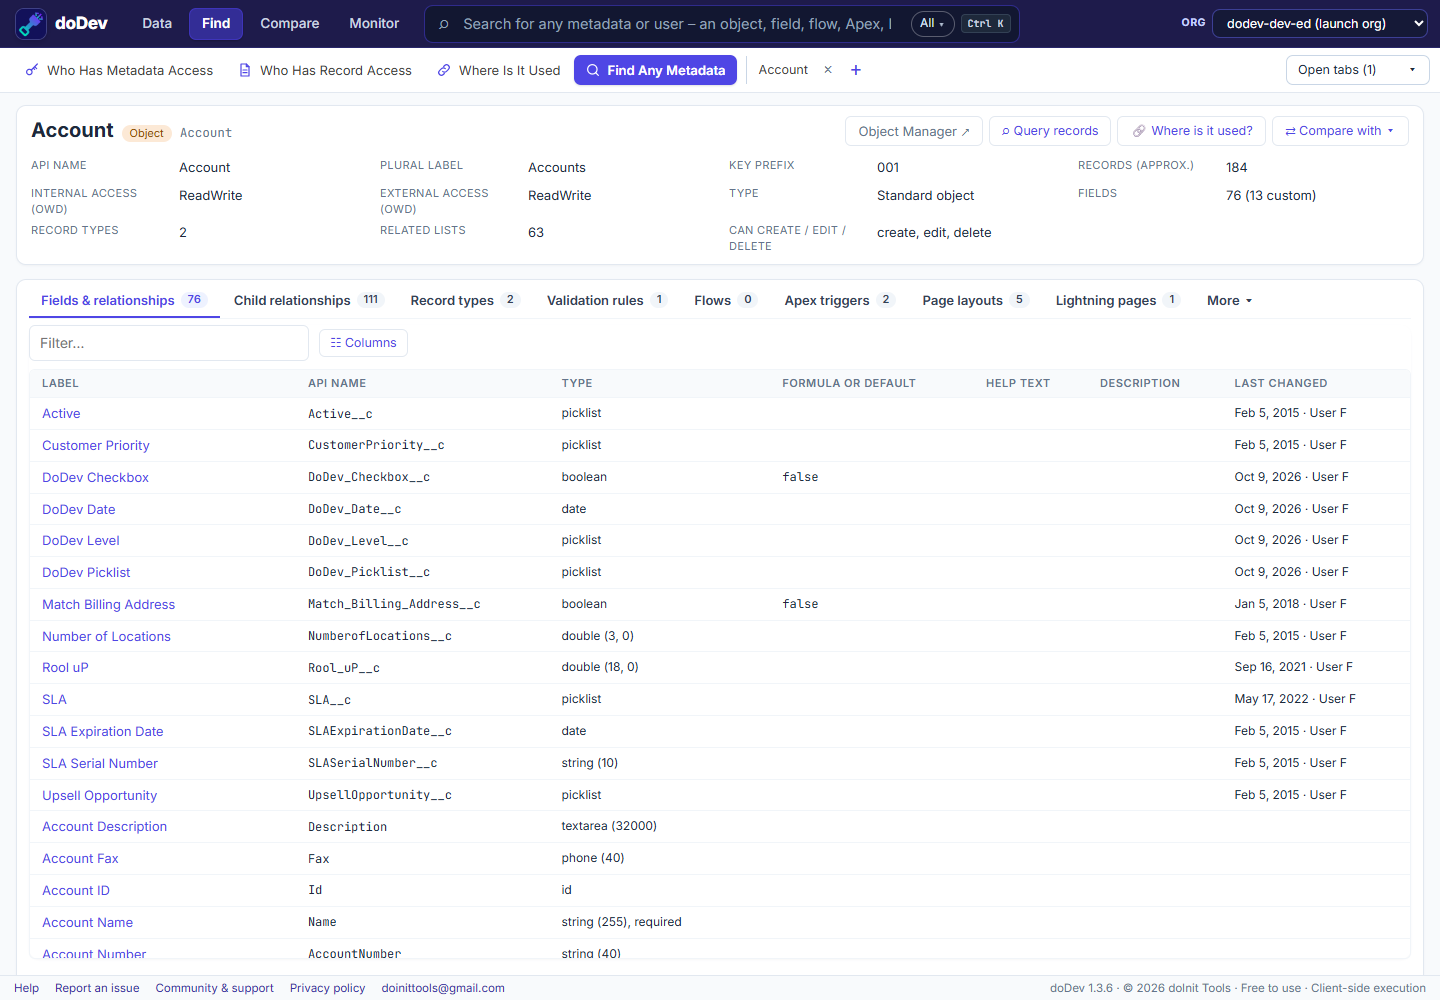Expand the Open tabs (1) dropdown
Screen dimensions: 1440x1000
click(1357, 70)
